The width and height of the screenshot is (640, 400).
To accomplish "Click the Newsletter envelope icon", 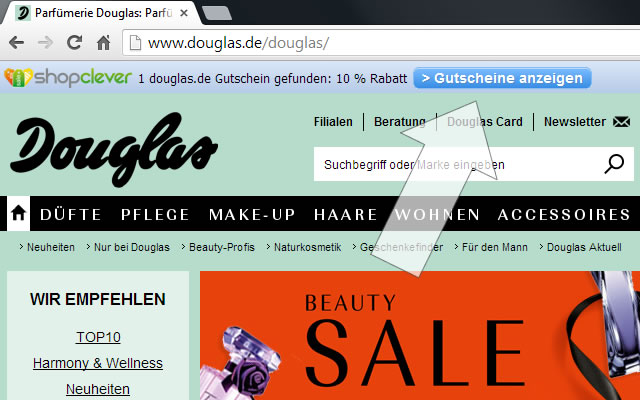I will click(x=622, y=122).
